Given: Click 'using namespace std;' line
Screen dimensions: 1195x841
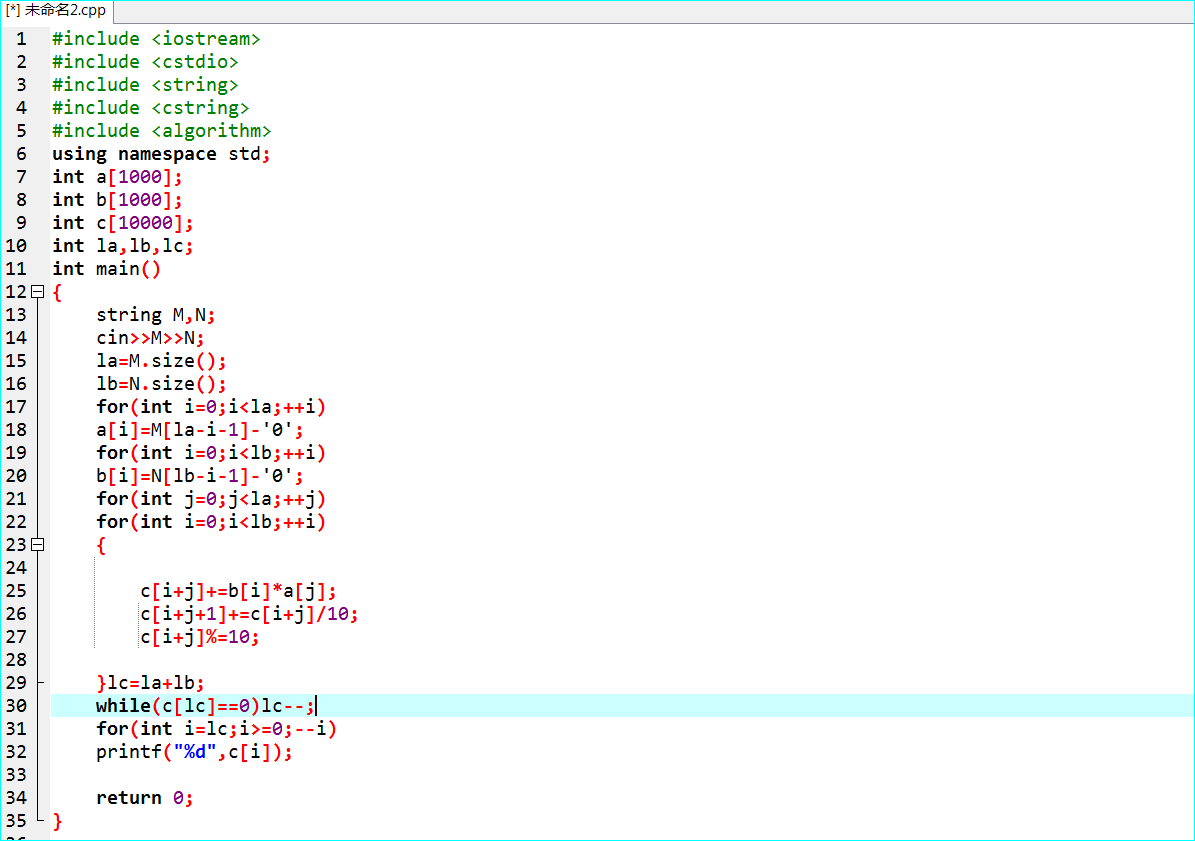Looking at the screenshot, I should [161, 154].
